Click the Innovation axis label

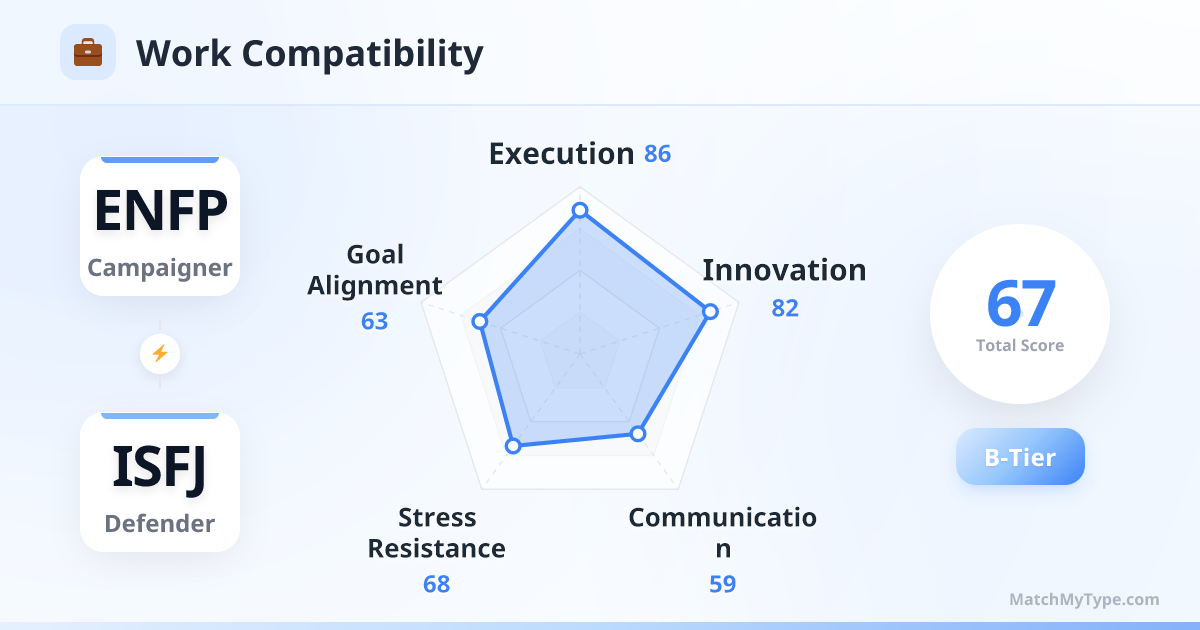pos(784,270)
